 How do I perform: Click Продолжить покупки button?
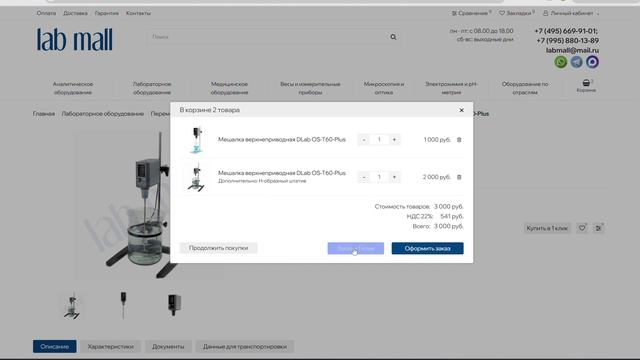coord(218,248)
